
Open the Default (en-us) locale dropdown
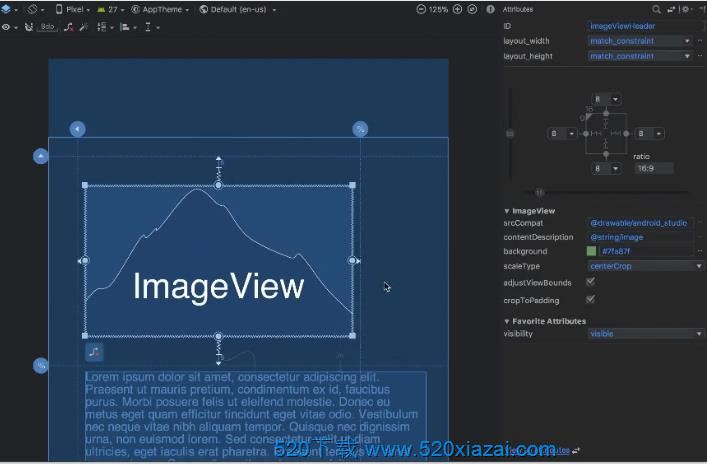[238, 9]
